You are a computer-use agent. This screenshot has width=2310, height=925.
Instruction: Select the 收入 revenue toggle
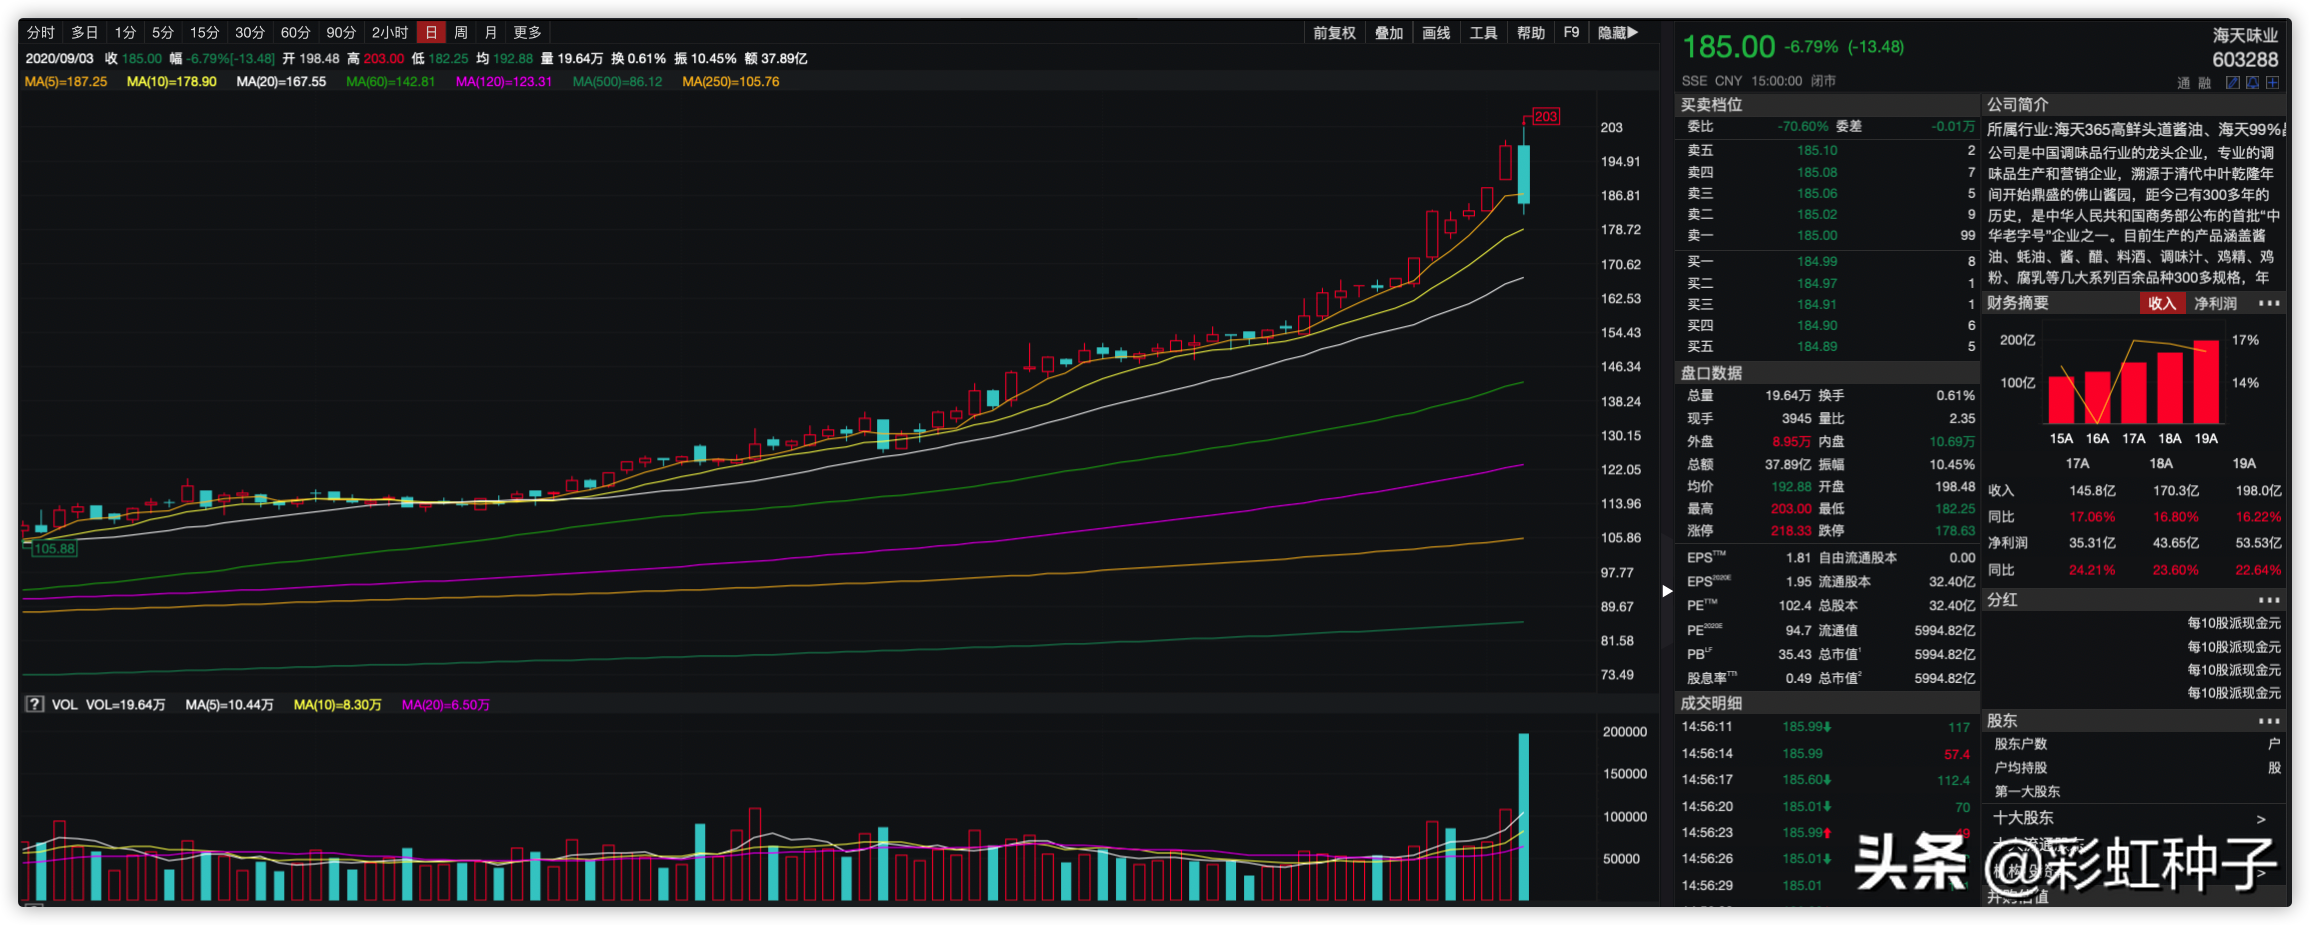(x=2161, y=303)
